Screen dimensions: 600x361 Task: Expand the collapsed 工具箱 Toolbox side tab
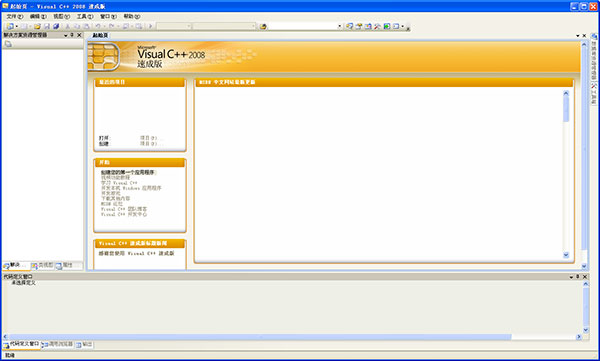(594, 94)
